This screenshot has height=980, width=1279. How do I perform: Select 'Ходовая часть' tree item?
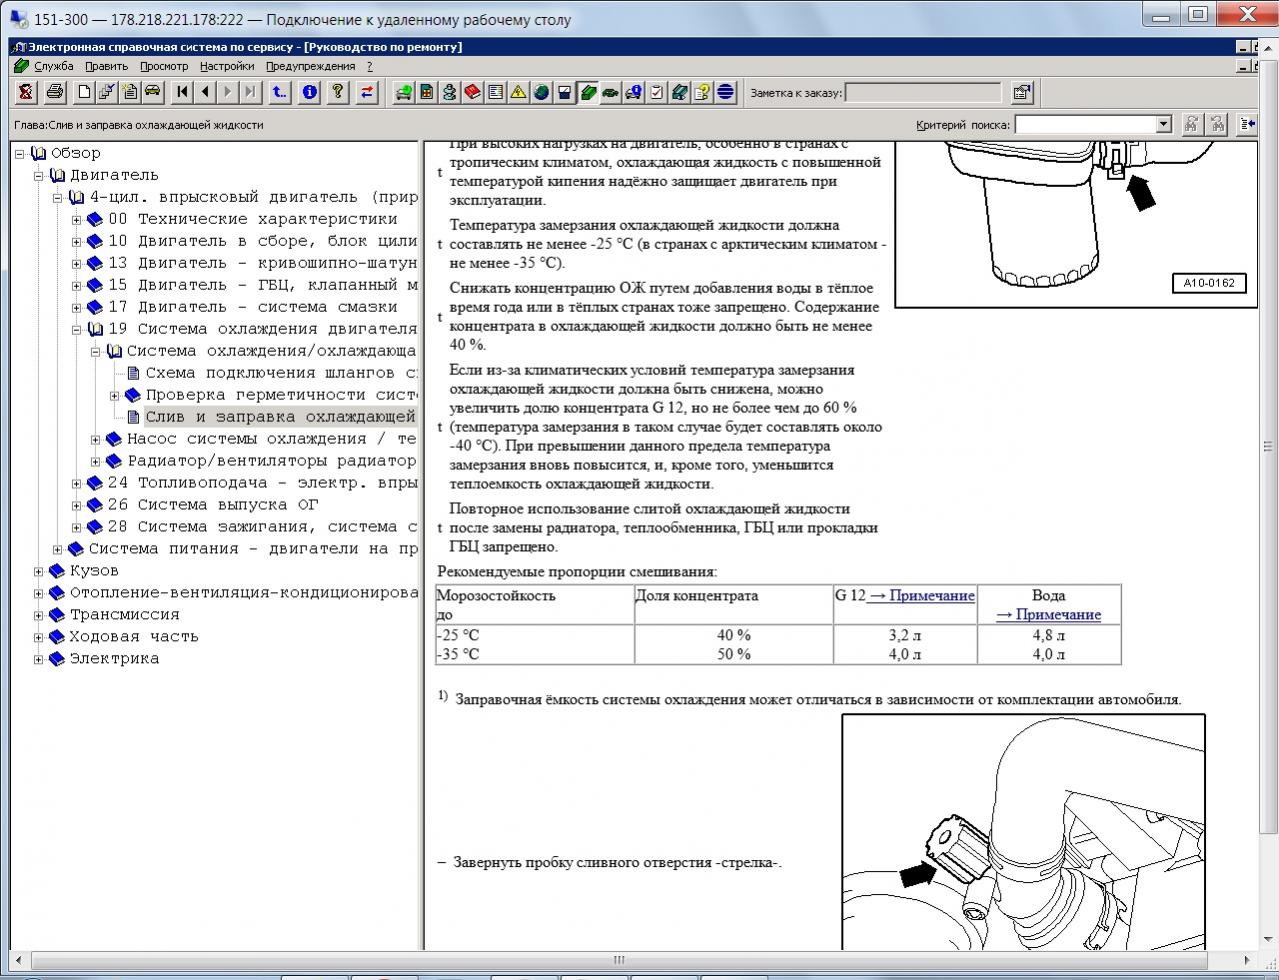134,637
